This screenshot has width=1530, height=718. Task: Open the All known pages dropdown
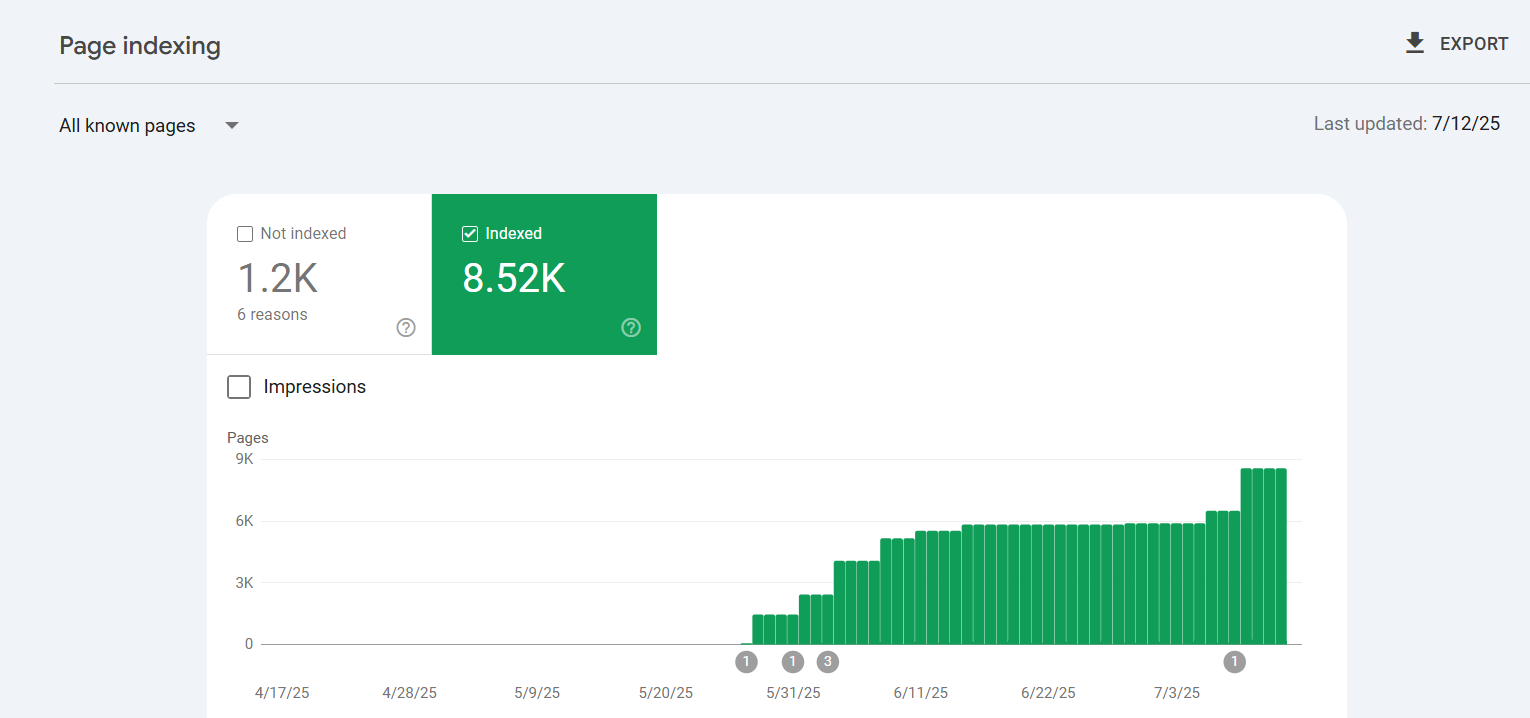[x=127, y=126]
